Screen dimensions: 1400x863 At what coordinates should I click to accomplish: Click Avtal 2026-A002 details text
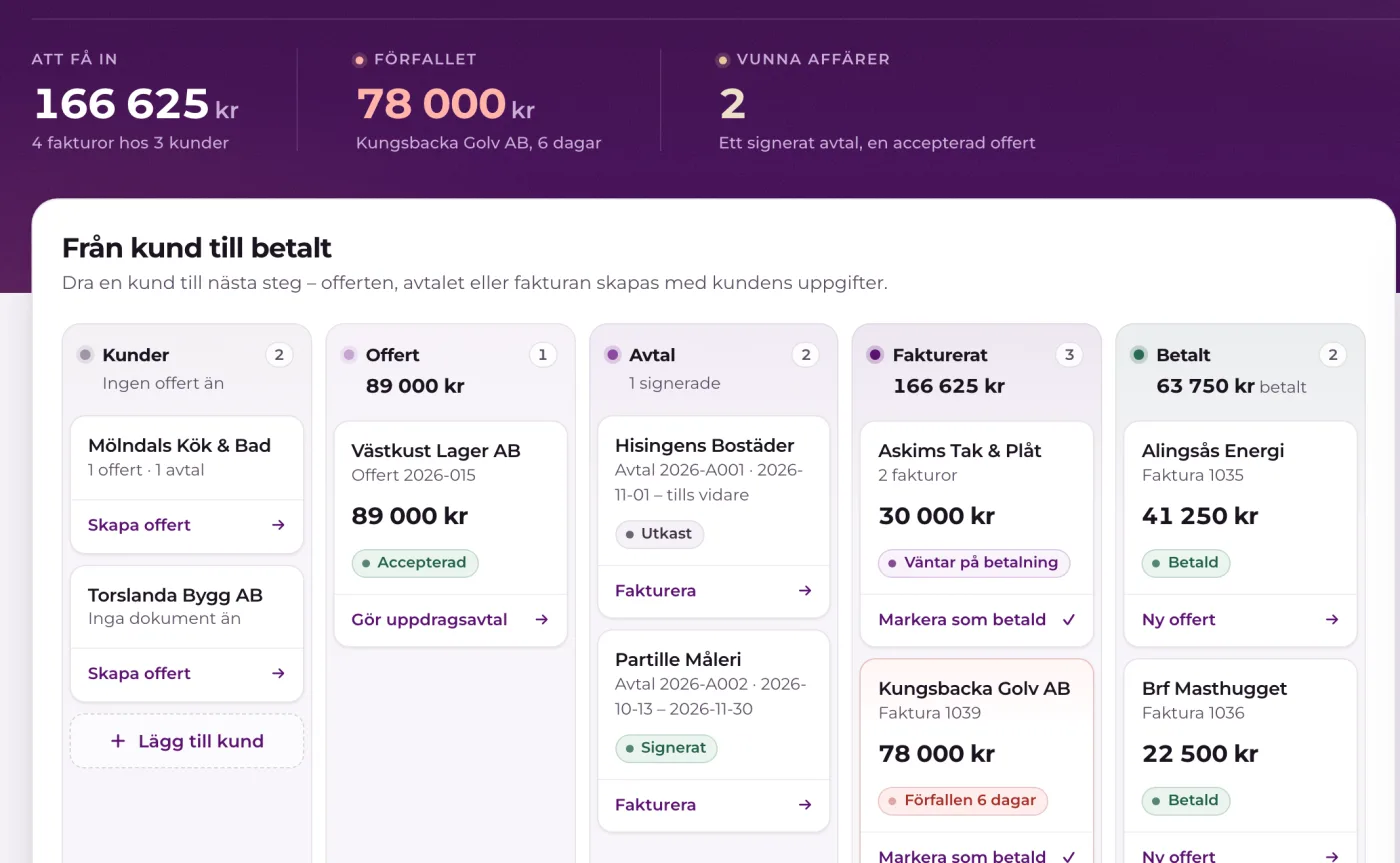(710, 697)
